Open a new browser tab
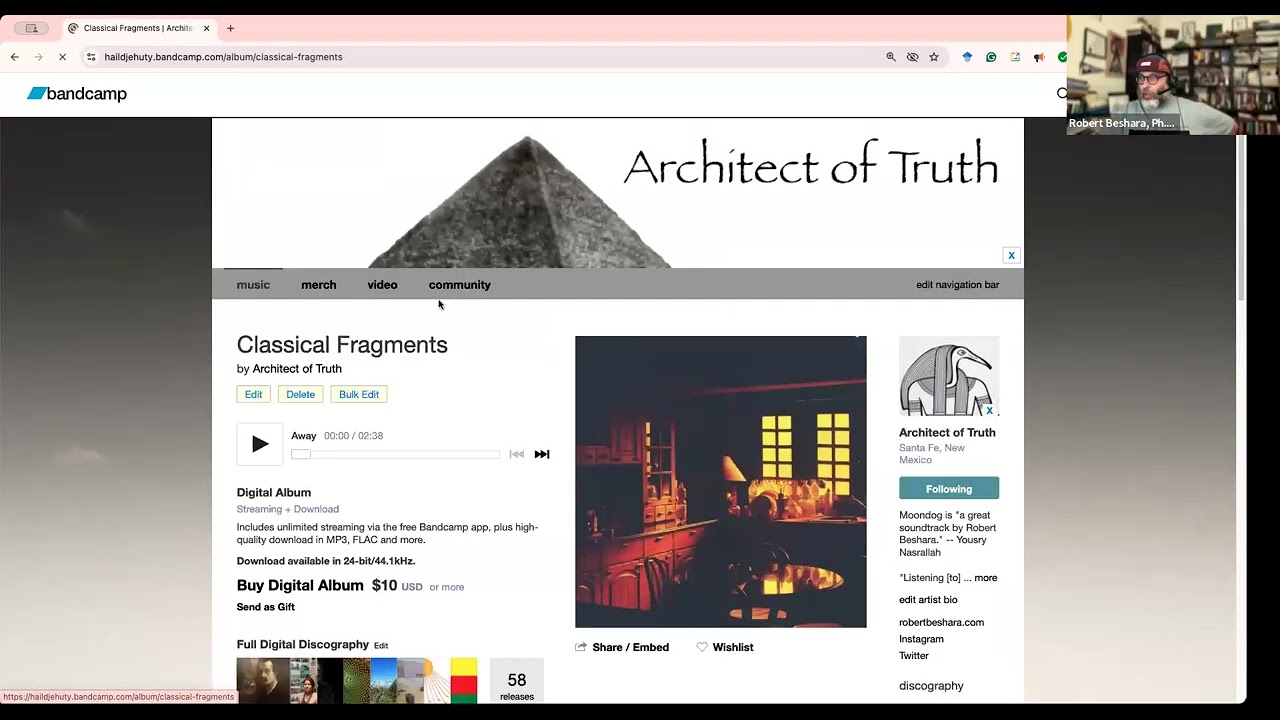 point(230,28)
